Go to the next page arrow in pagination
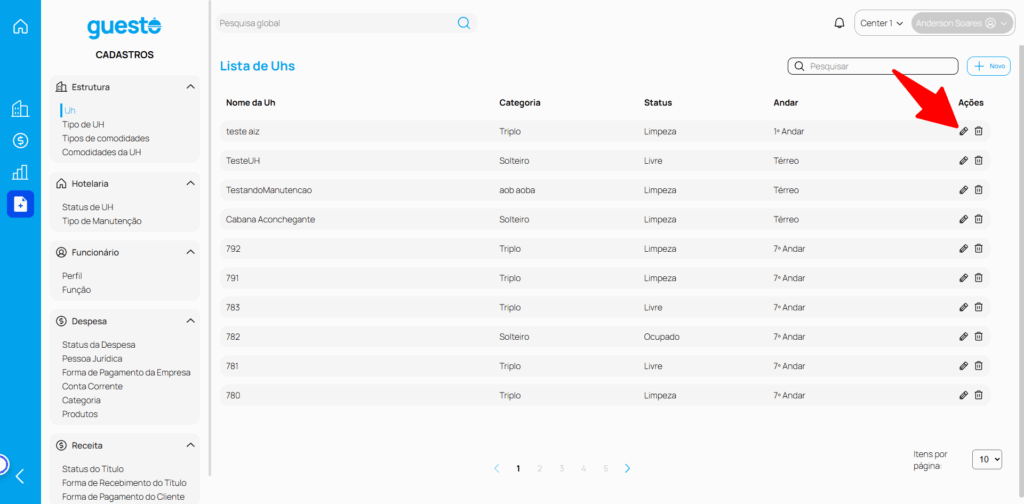The height and width of the screenshot is (504, 1024). pos(627,468)
